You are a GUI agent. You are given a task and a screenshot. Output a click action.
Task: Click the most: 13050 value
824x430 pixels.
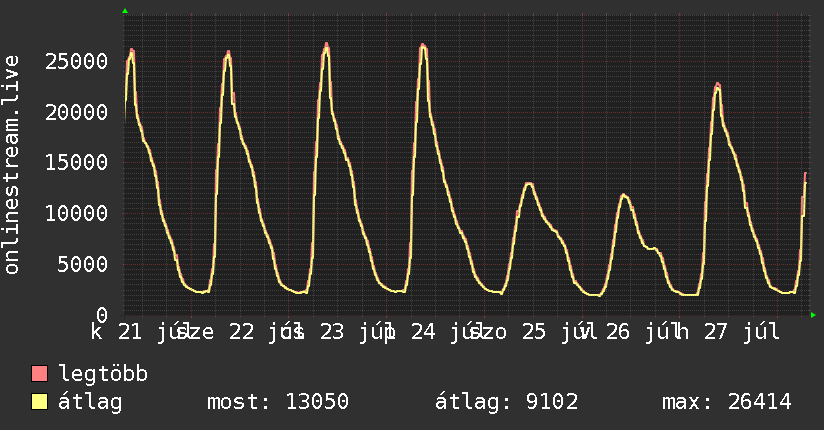coord(278,402)
